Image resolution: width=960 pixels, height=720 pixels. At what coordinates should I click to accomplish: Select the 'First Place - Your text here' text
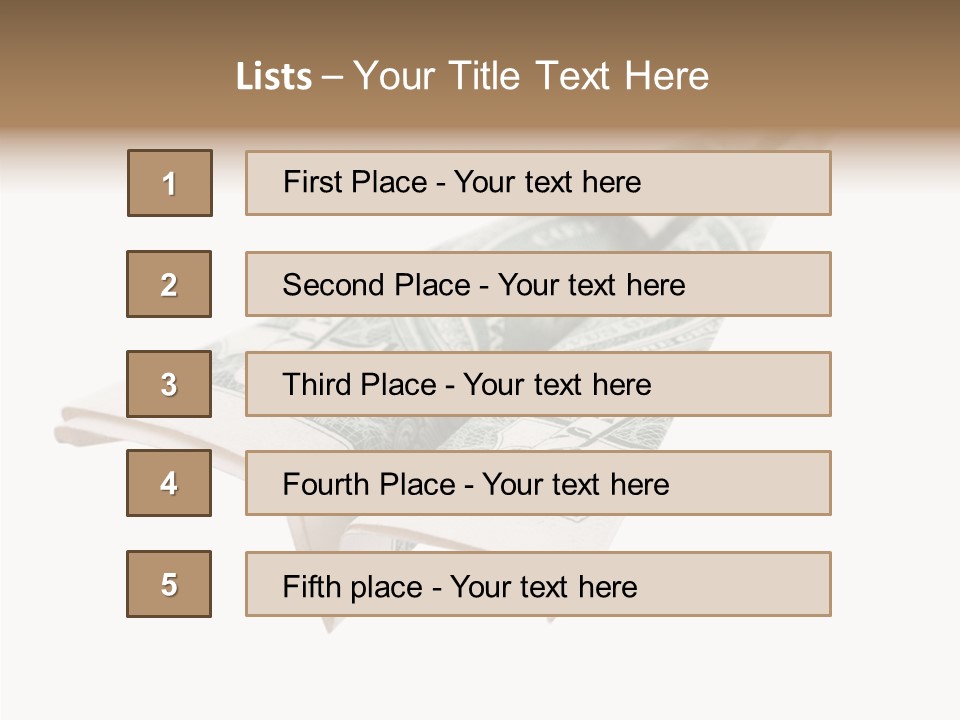[x=462, y=182]
